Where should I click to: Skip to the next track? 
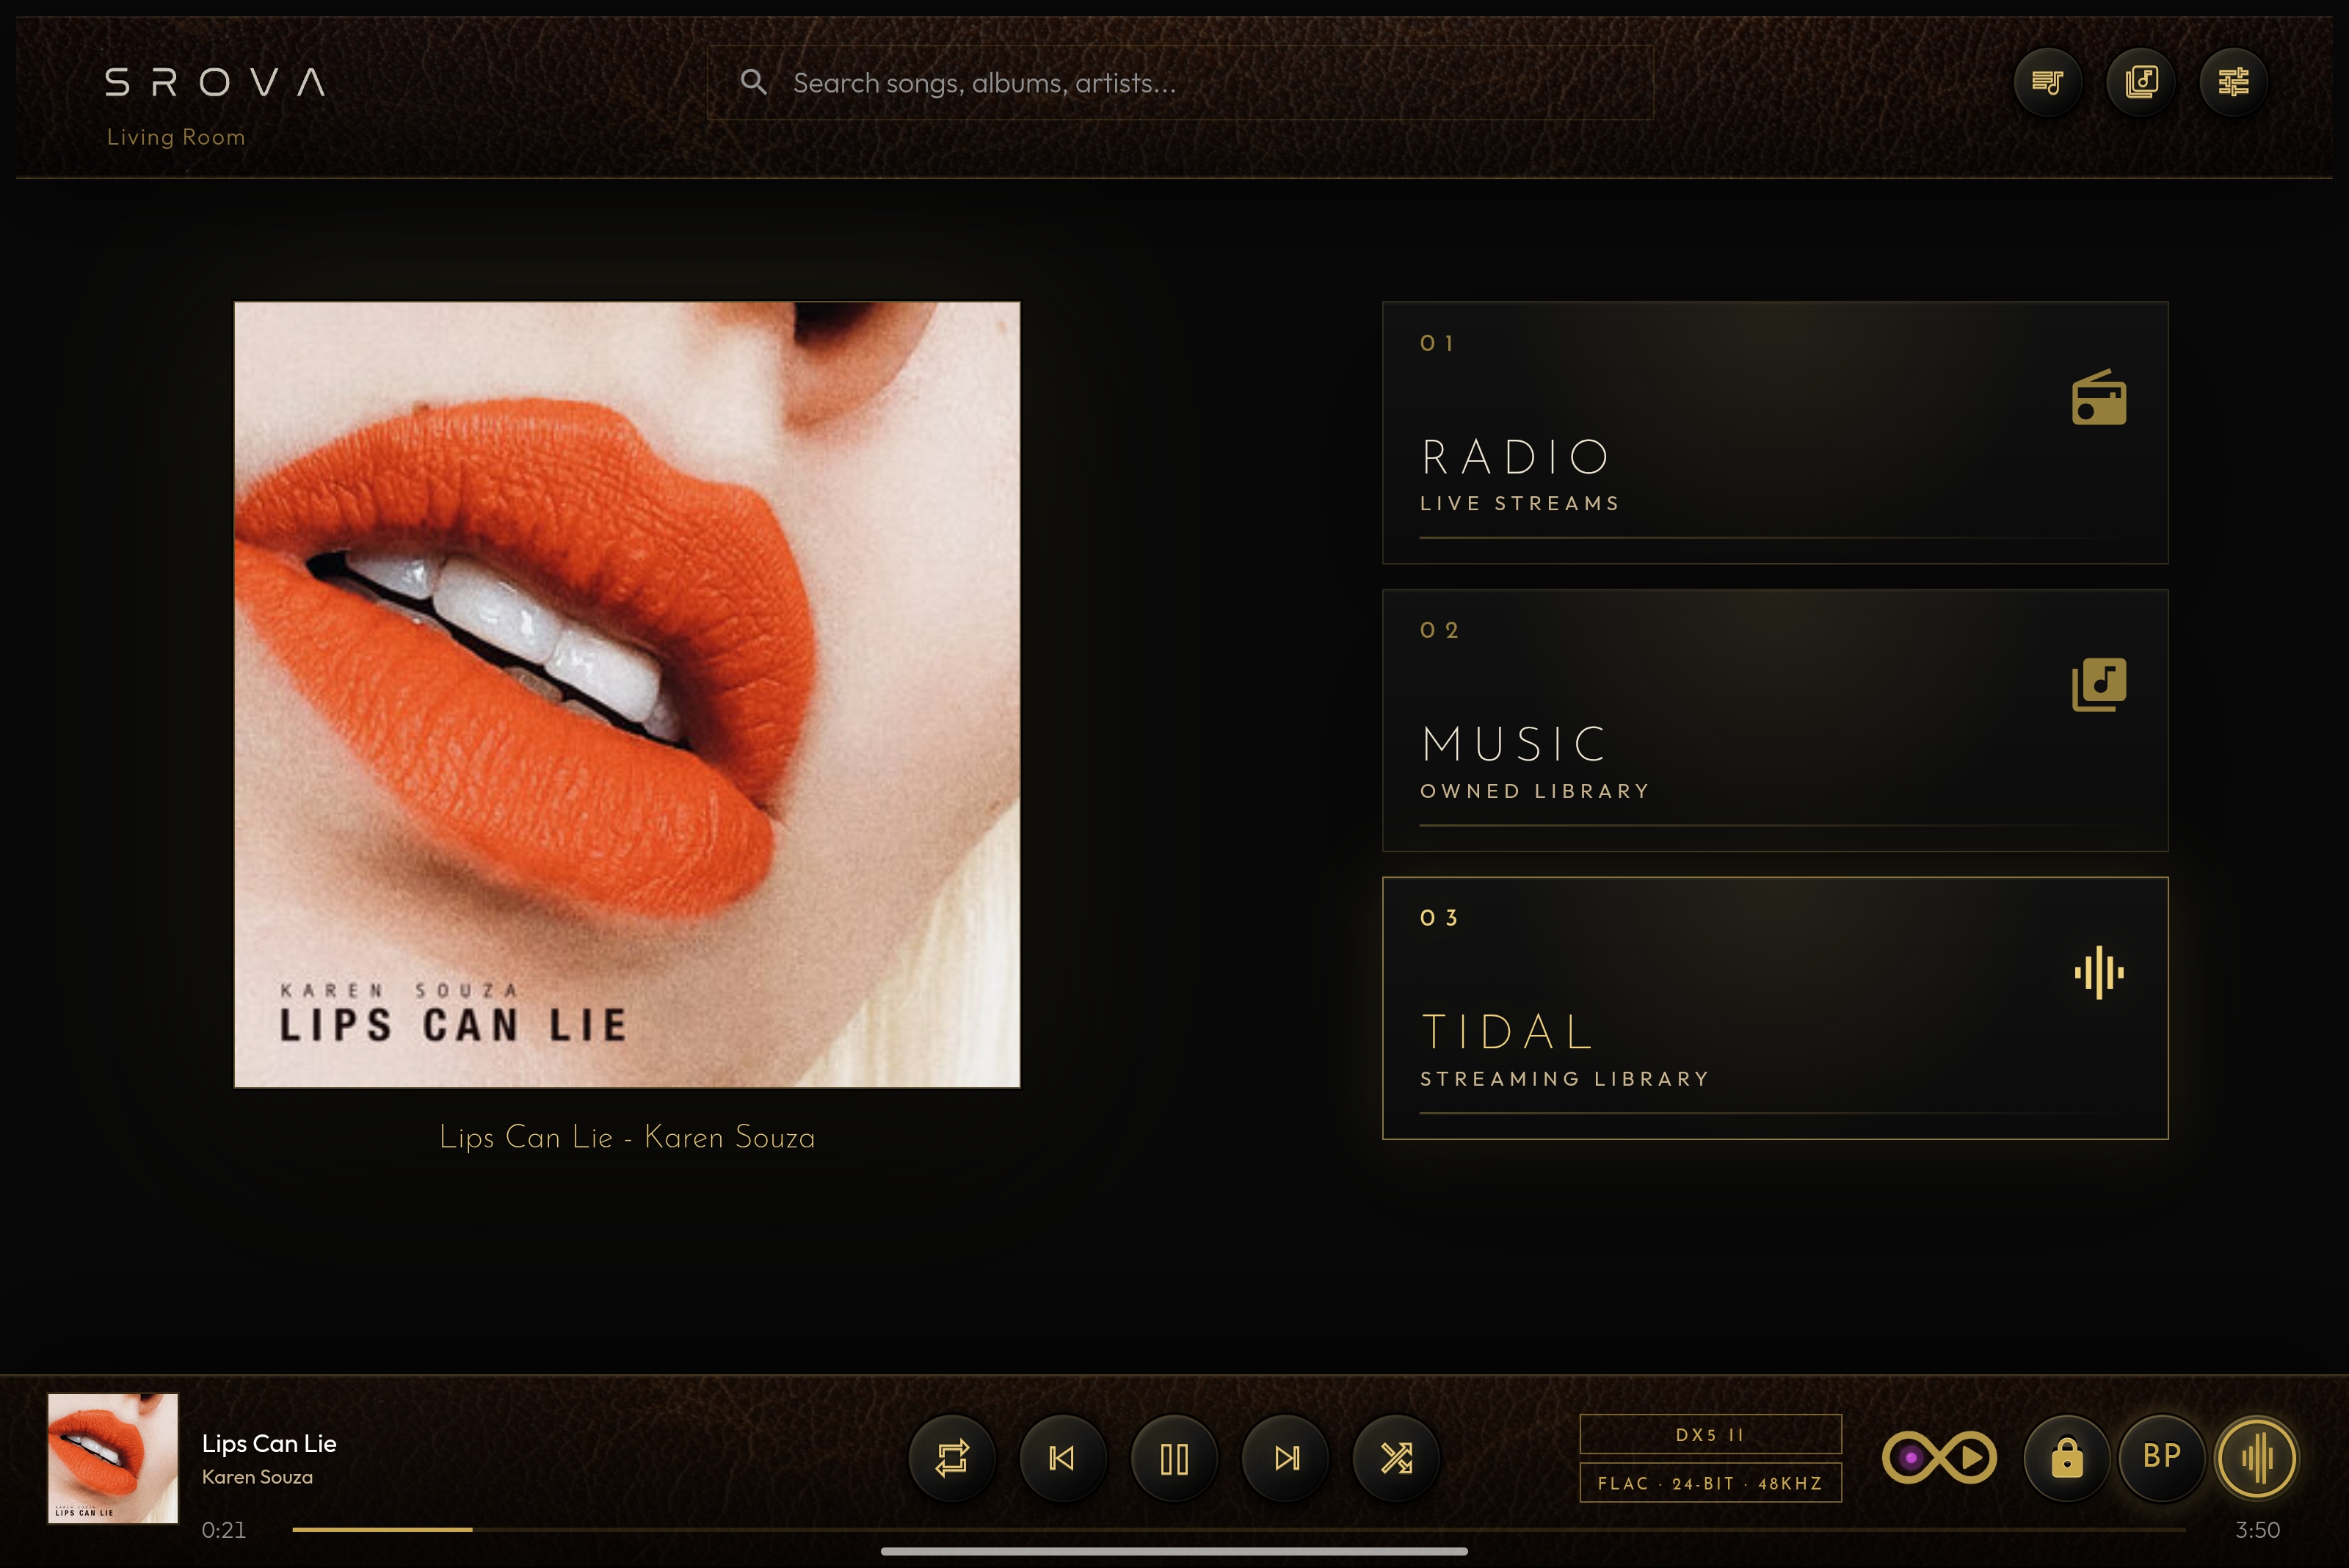[x=1286, y=1458]
